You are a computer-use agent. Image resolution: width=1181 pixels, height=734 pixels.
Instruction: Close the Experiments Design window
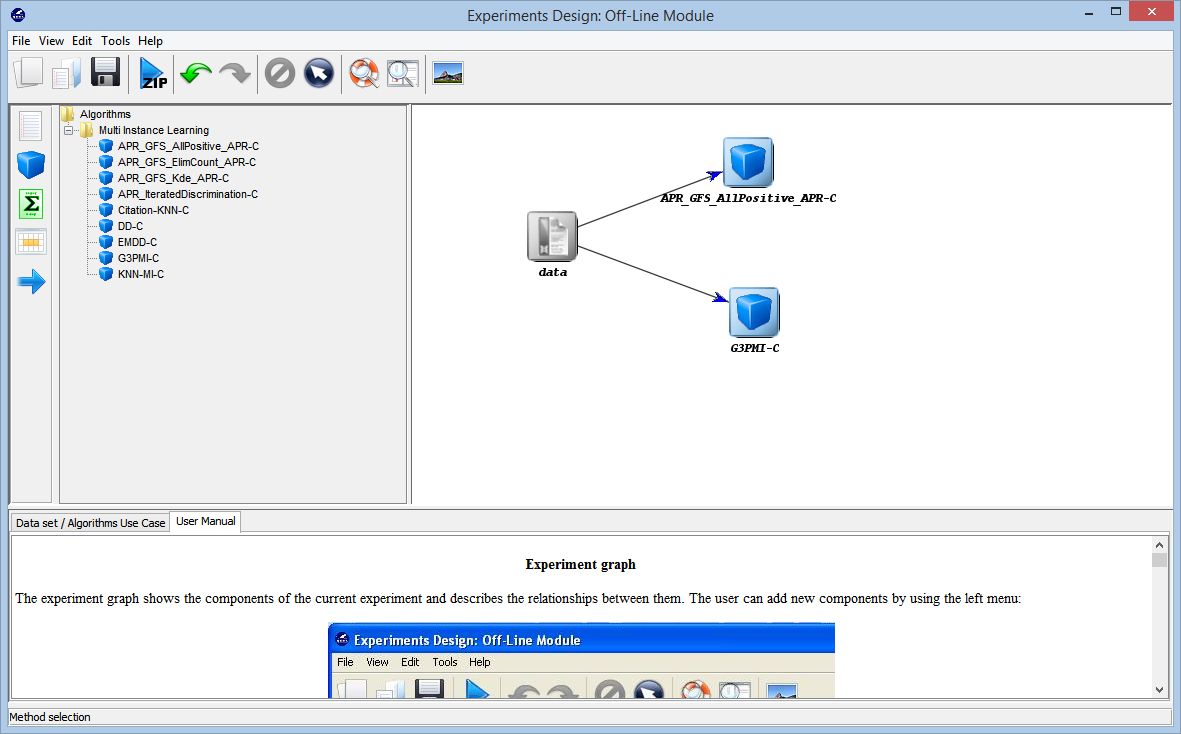tap(1152, 12)
